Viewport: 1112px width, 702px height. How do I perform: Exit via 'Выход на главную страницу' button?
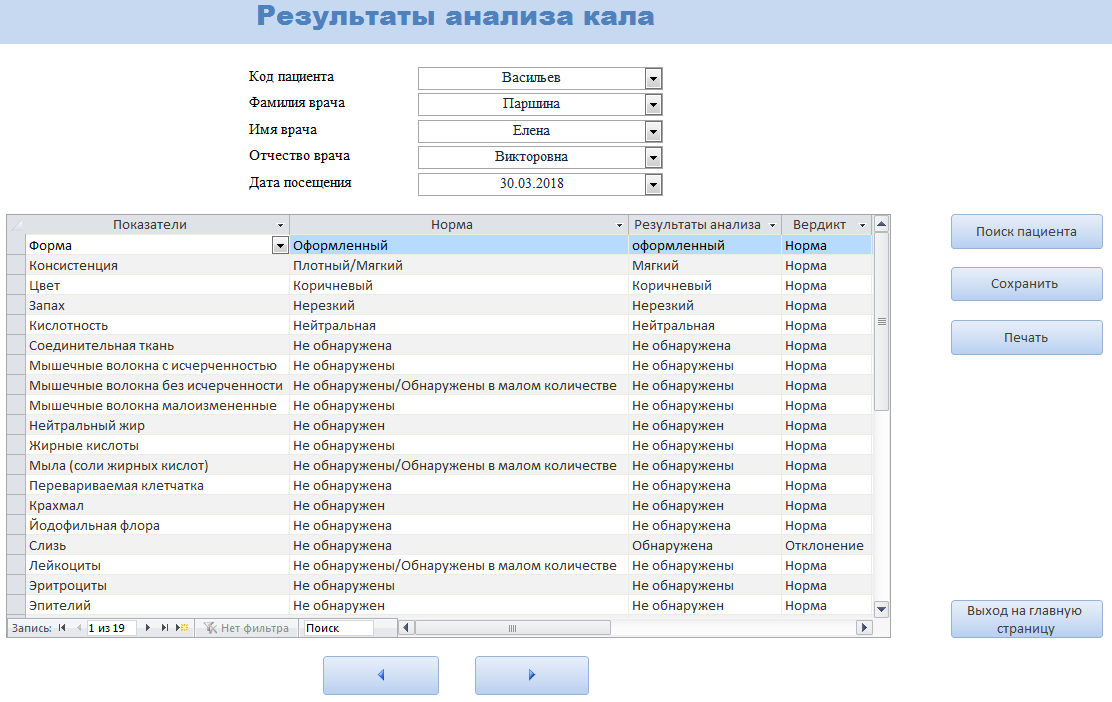click(x=1026, y=619)
